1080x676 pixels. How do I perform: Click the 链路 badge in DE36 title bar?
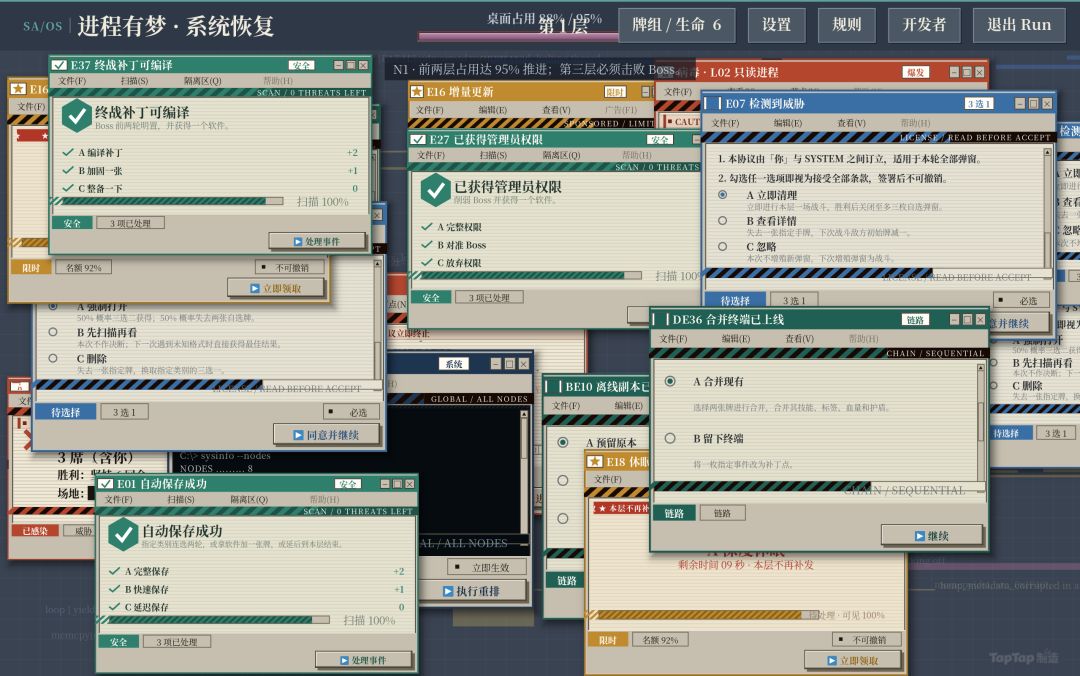tap(915, 320)
